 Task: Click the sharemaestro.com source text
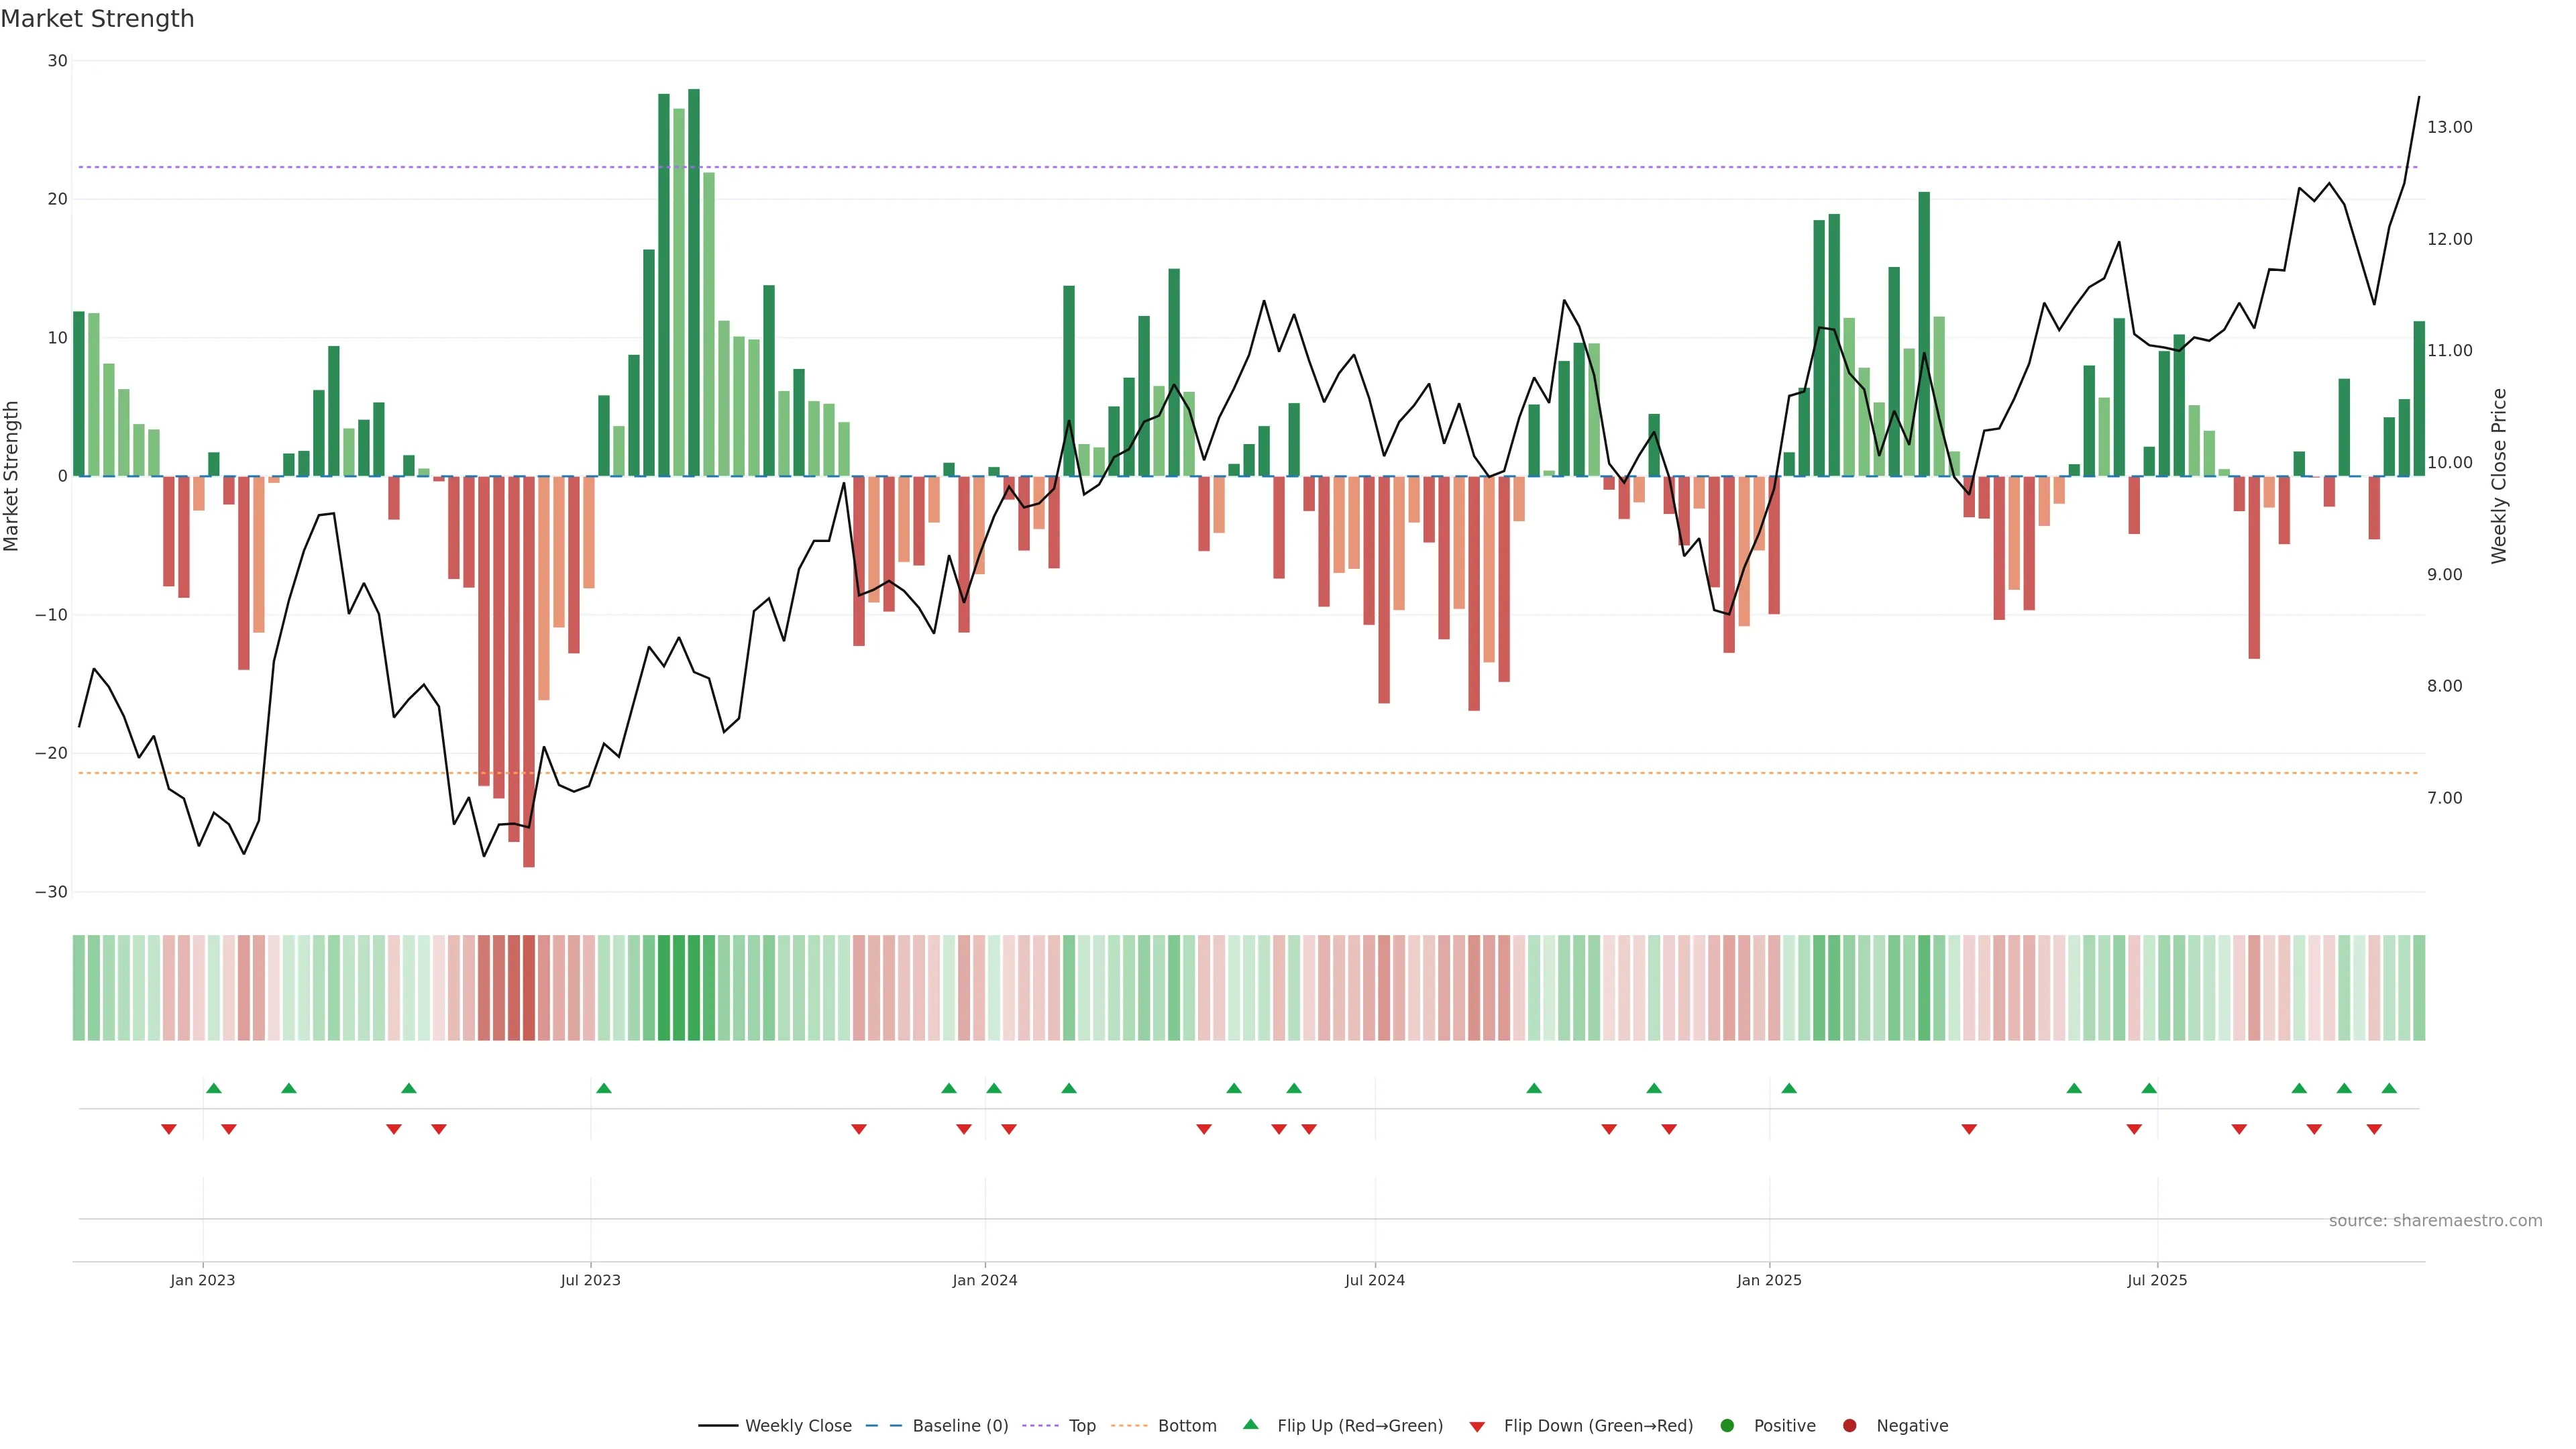coord(2435,1220)
